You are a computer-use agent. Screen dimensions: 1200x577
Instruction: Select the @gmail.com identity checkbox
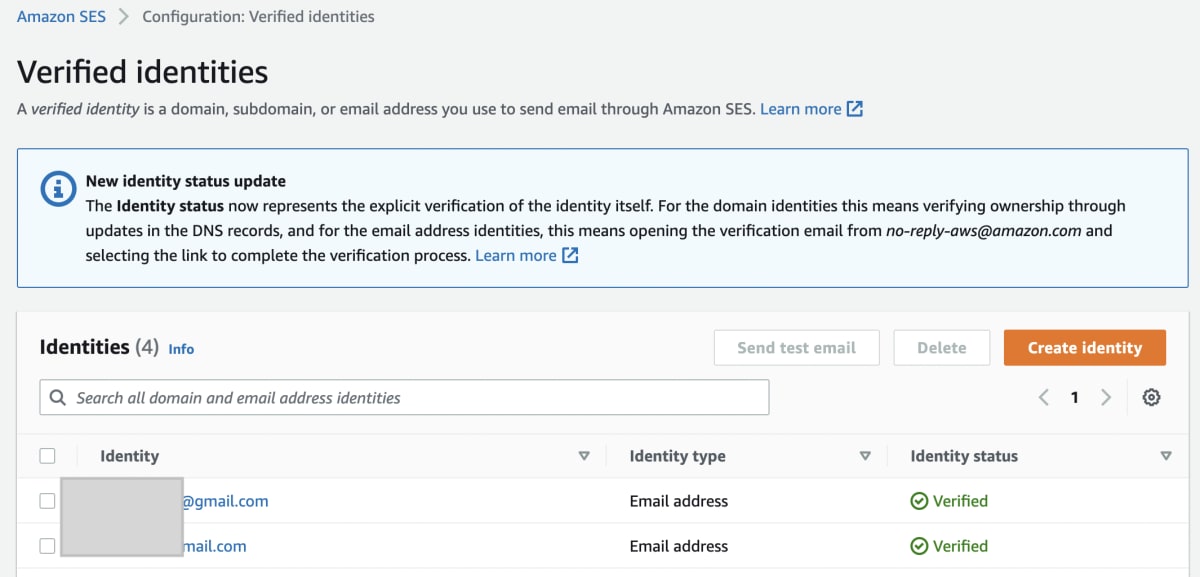47,501
